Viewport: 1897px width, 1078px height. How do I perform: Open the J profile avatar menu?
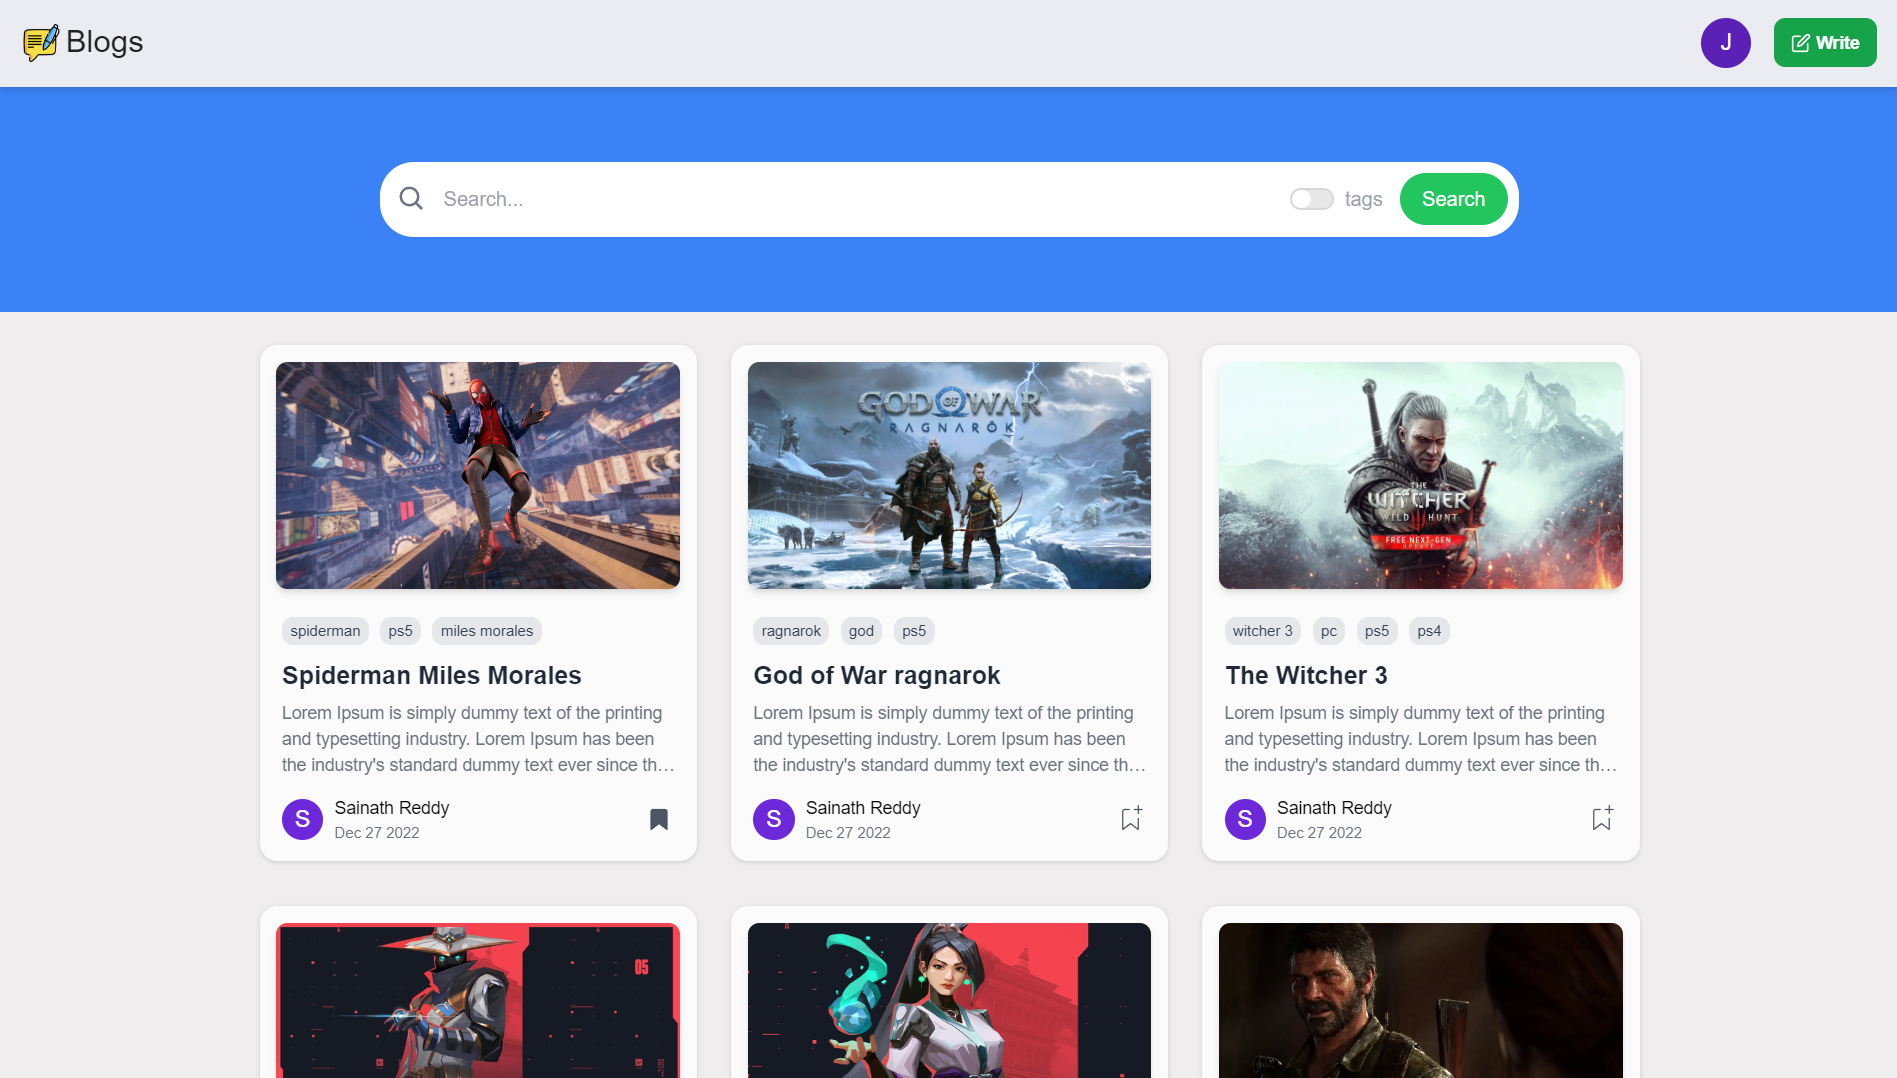coord(1726,42)
